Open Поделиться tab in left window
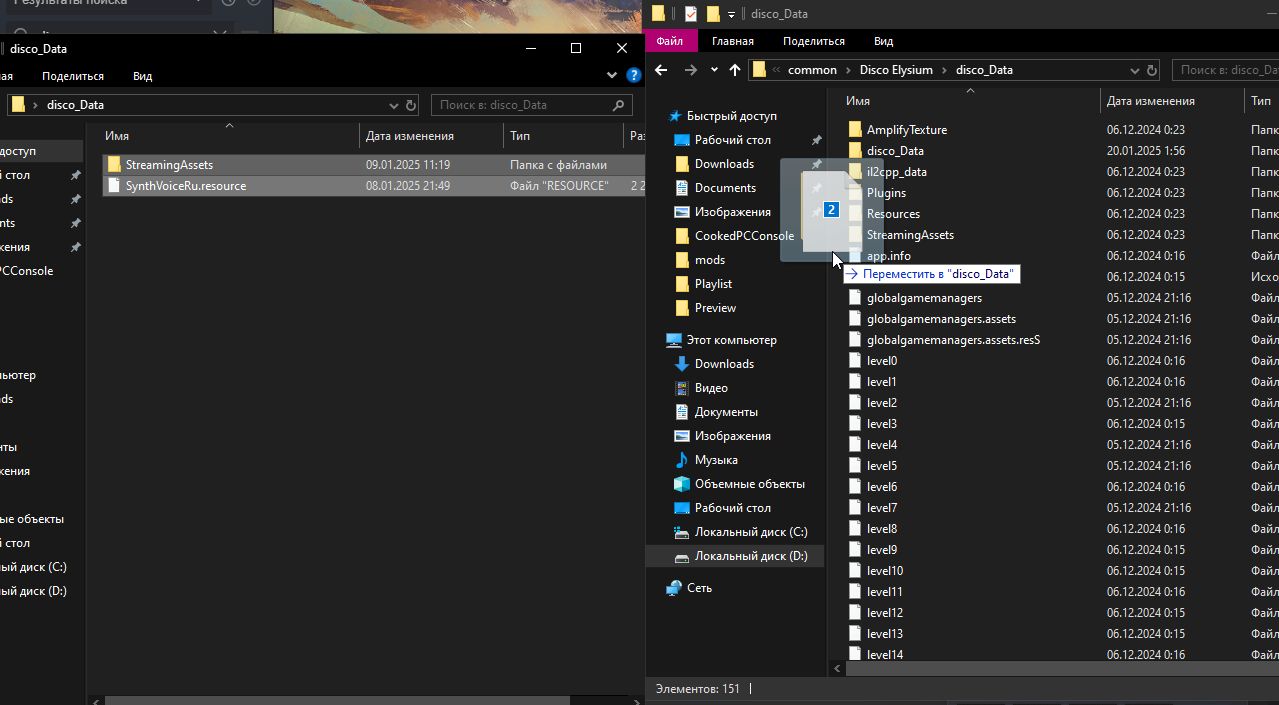 click(73, 76)
